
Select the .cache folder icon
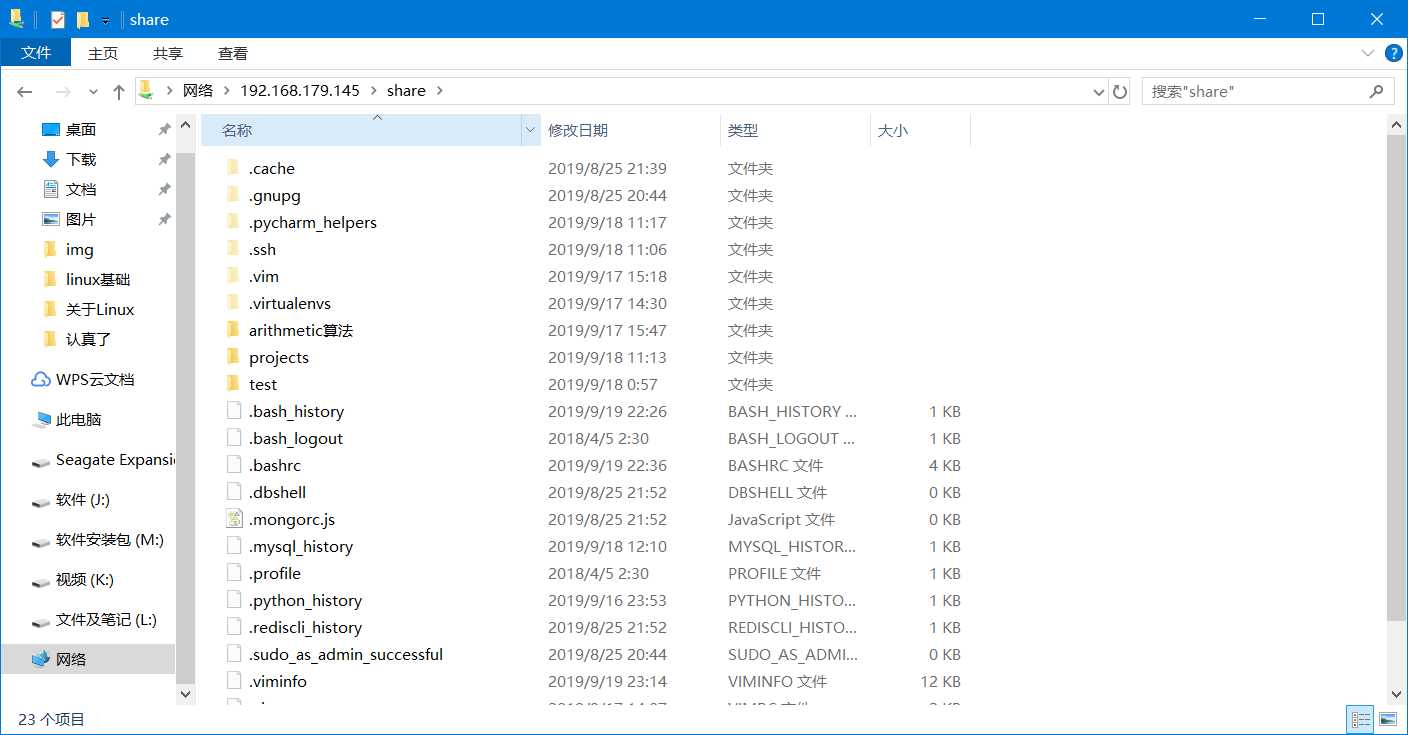coord(233,168)
